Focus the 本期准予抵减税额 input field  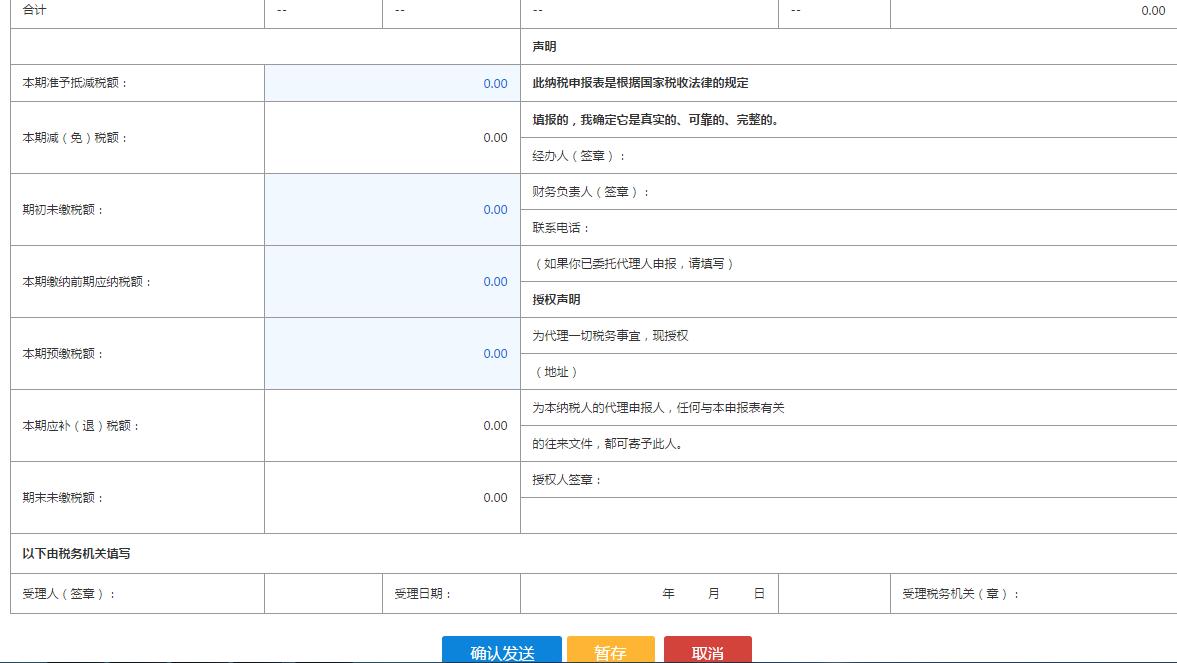392,83
